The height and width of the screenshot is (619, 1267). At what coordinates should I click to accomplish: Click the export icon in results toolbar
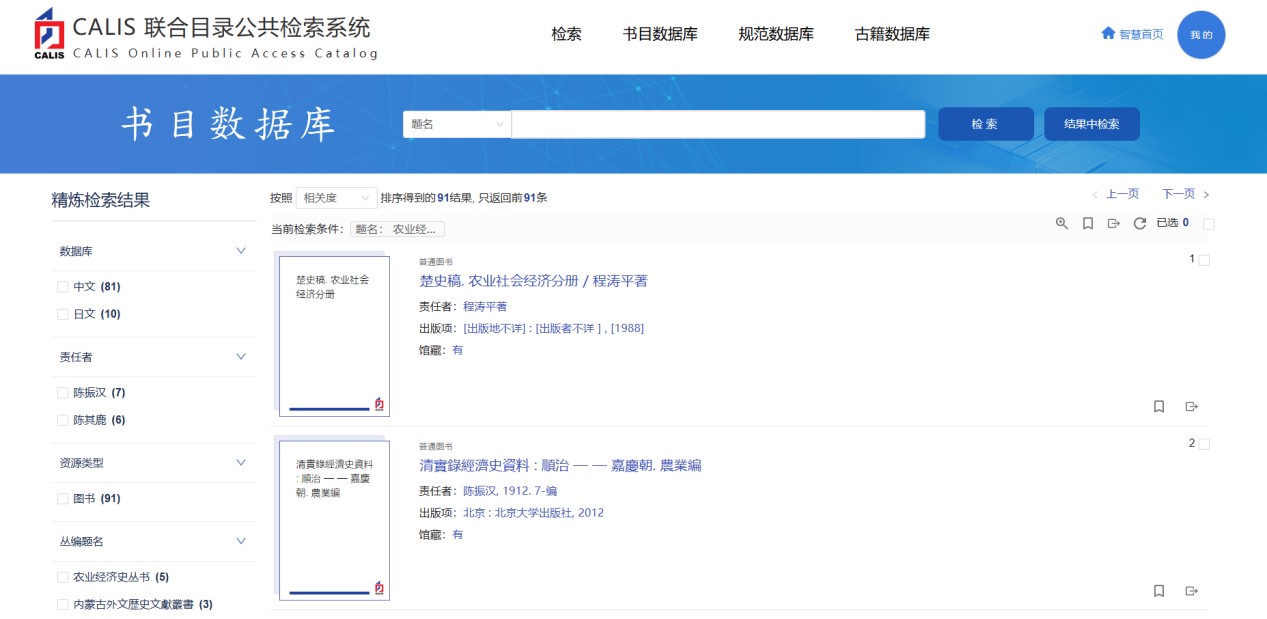1114,223
